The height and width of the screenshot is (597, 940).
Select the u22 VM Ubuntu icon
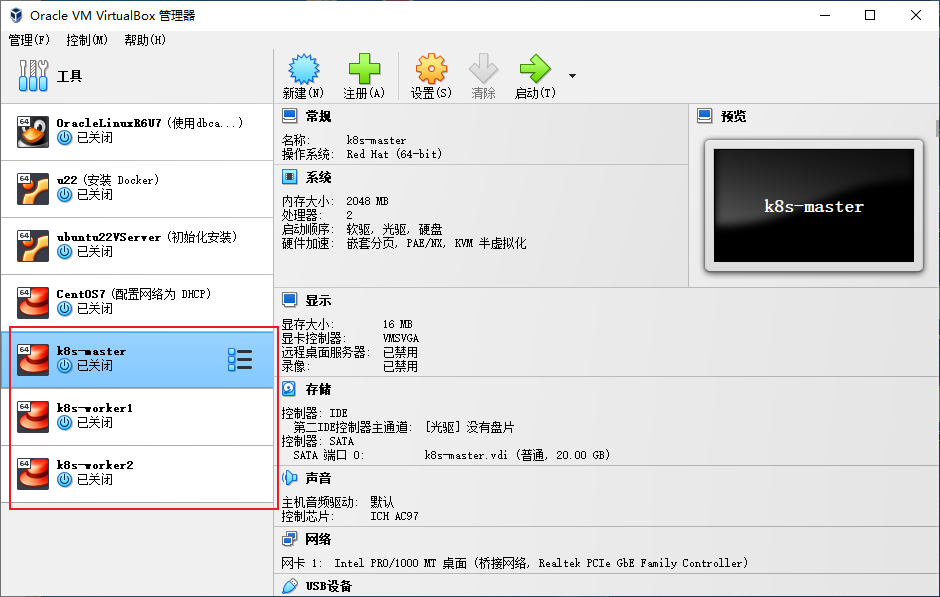click(32, 189)
